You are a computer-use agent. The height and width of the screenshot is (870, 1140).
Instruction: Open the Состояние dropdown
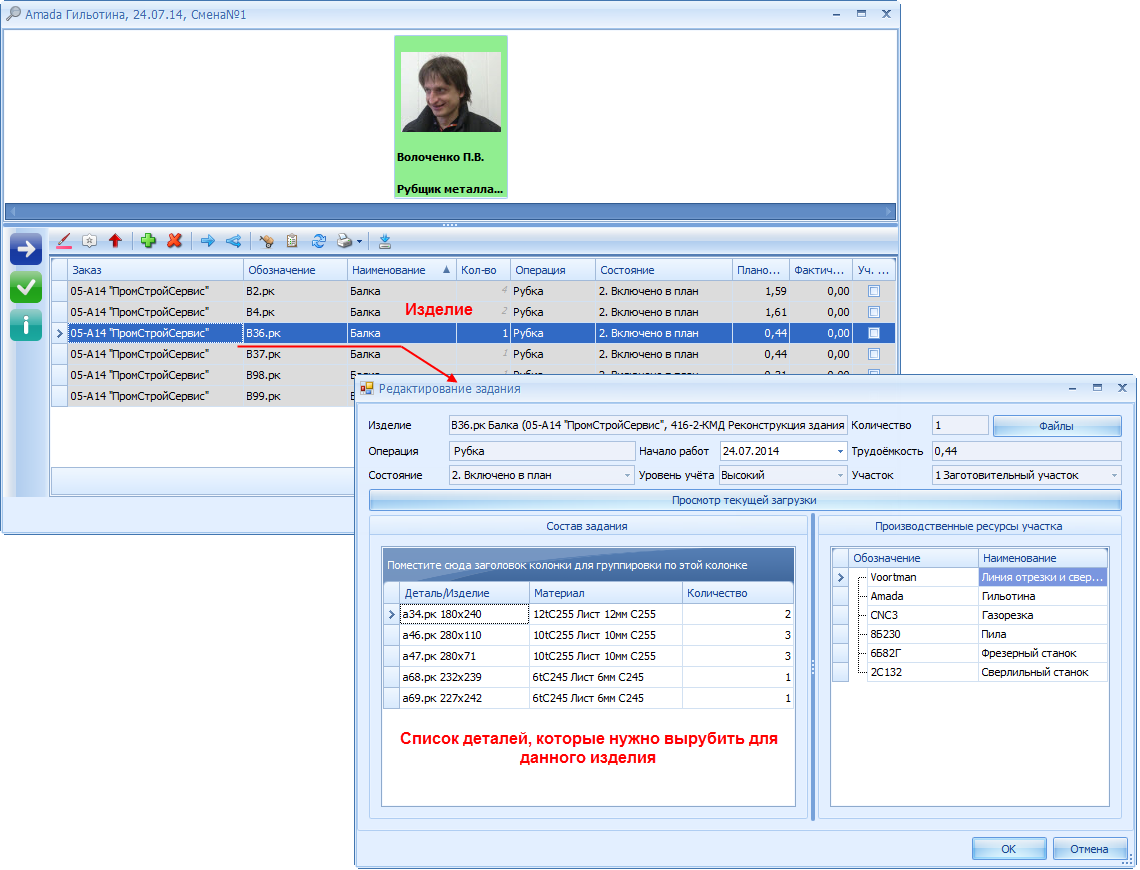[627, 475]
